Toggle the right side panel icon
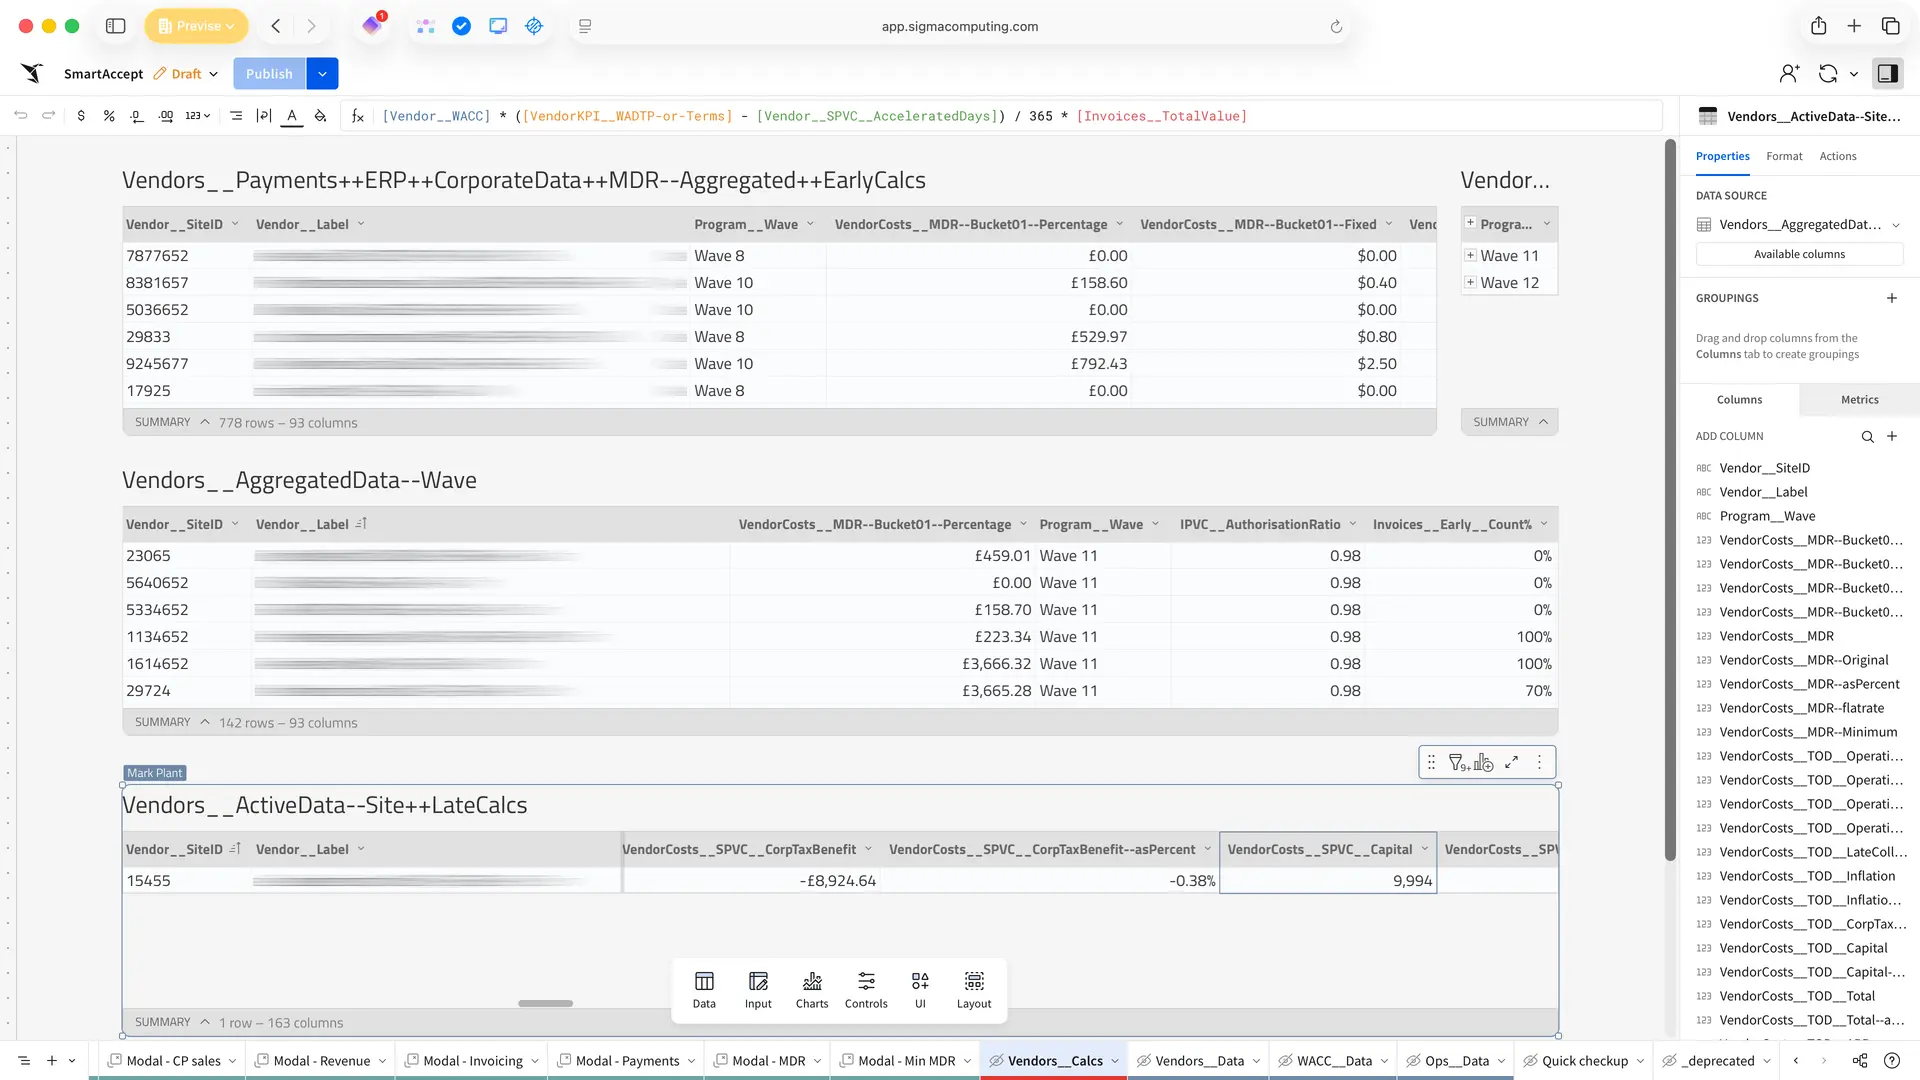Viewport: 1920px width, 1080px height. 1887,74
